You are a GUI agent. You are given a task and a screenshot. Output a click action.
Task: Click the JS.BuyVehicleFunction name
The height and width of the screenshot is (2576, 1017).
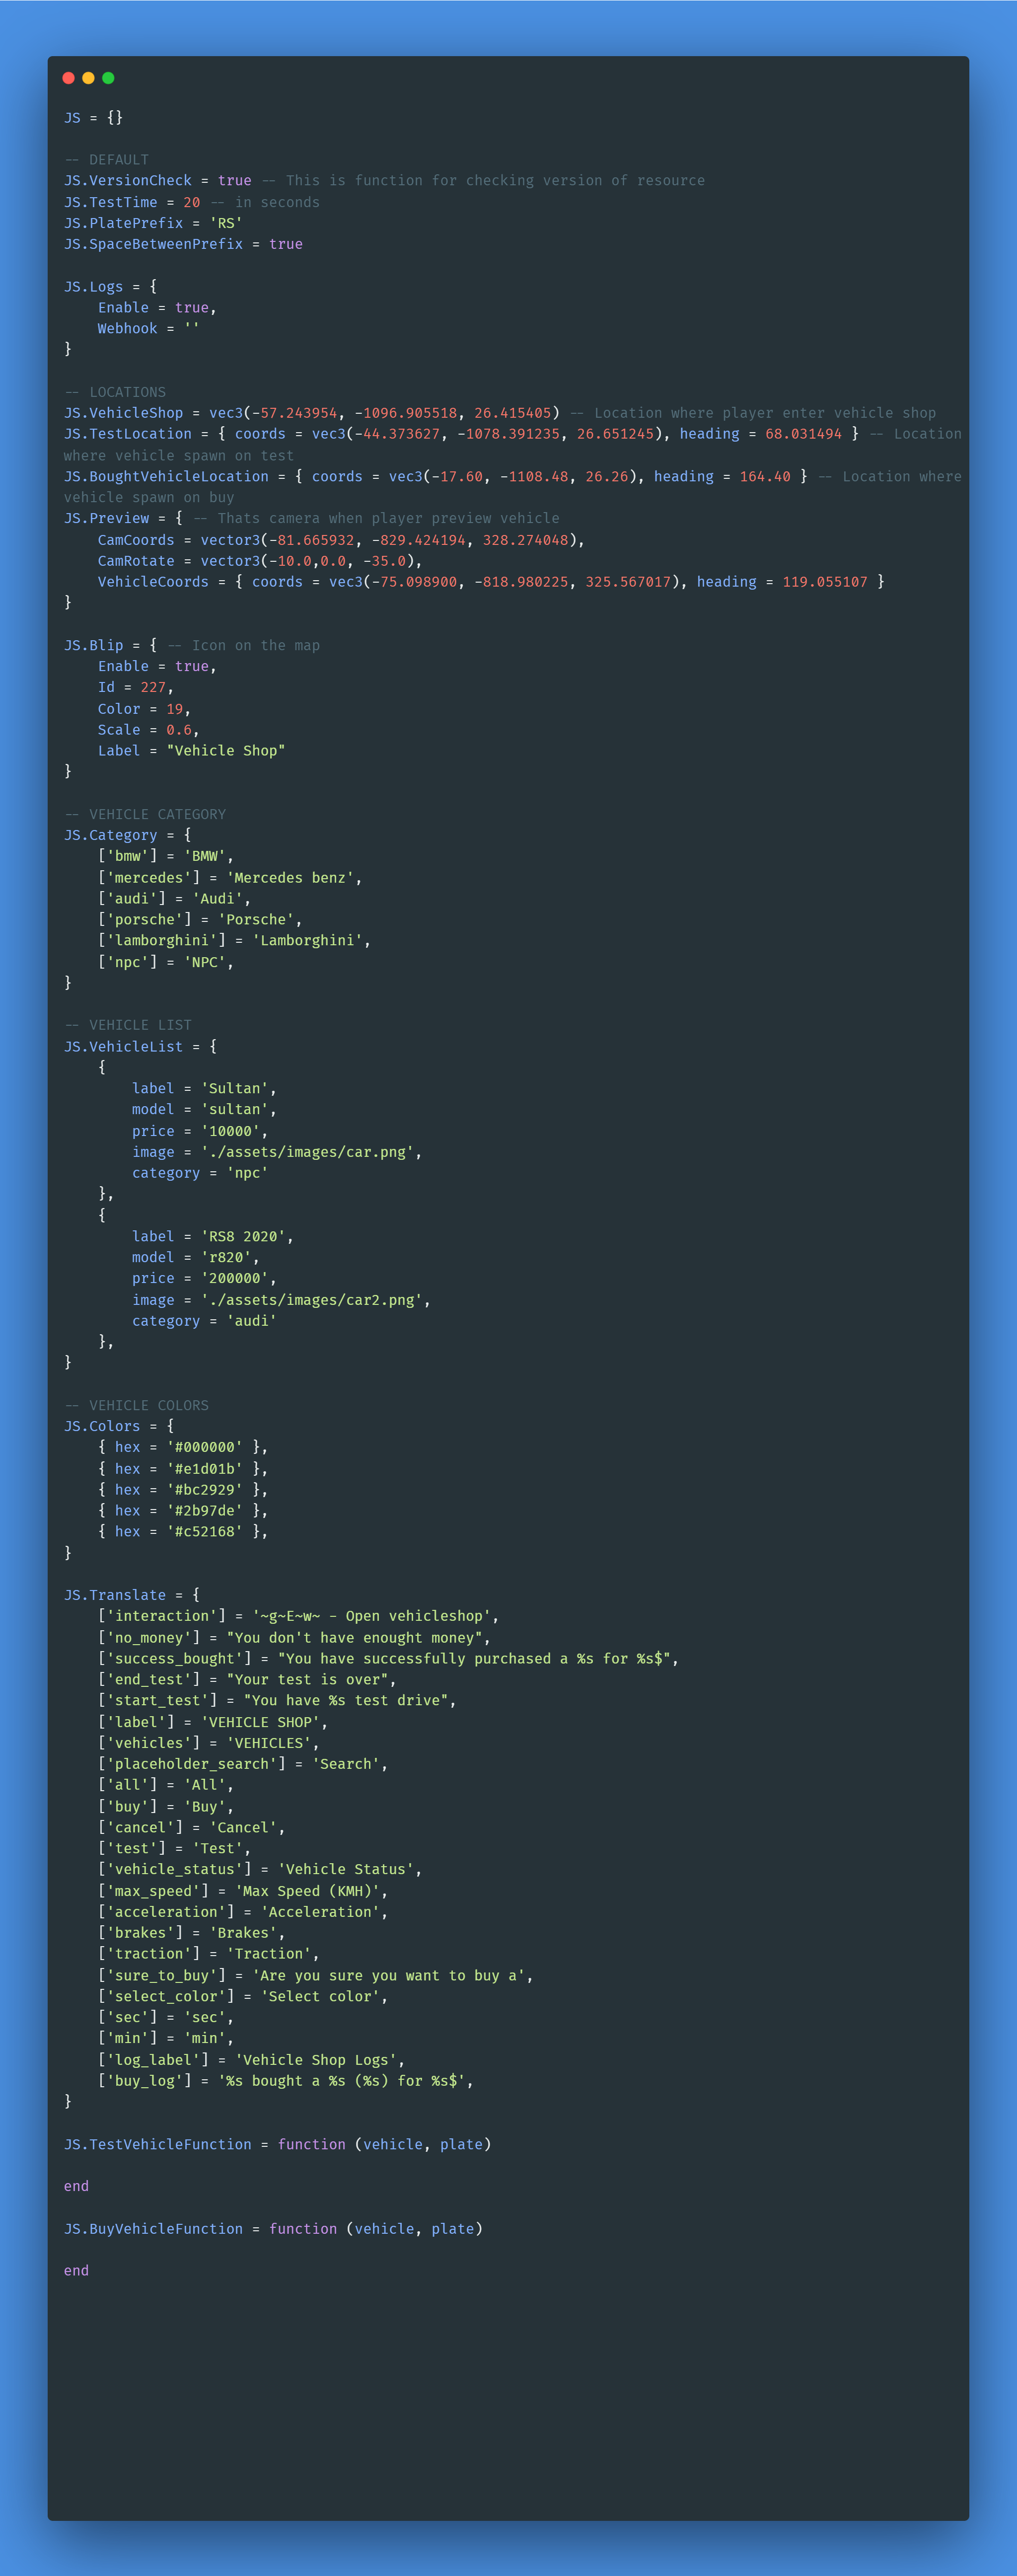[153, 2229]
